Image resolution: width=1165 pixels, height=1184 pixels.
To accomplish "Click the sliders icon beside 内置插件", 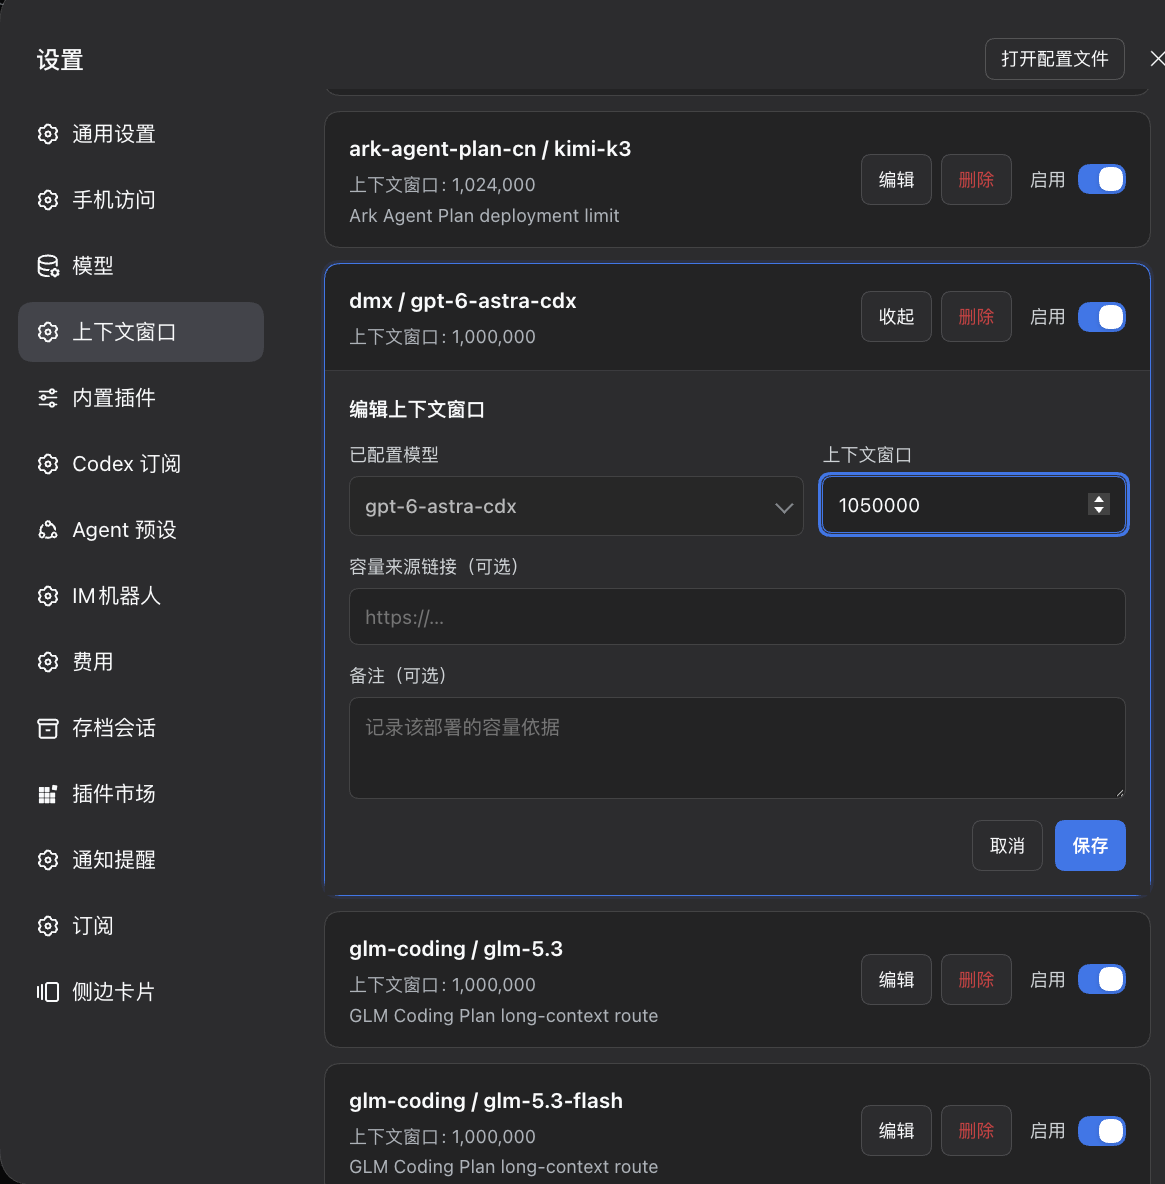I will (x=48, y=398).
